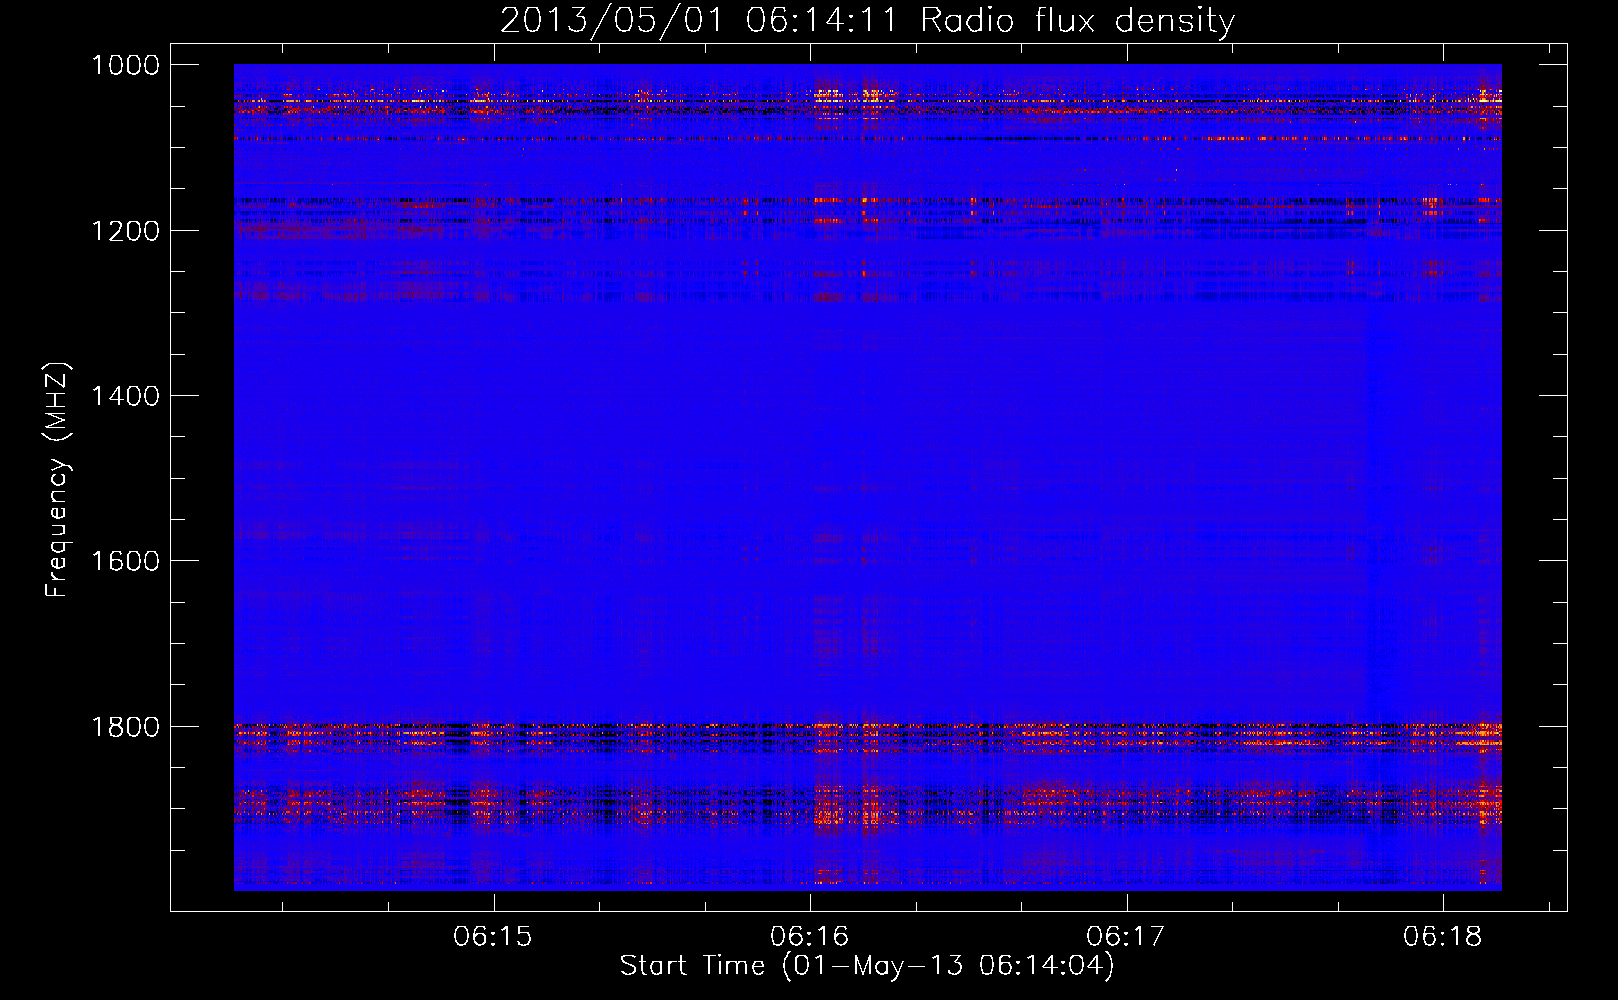The width and height of the screenshot is (1618, 1000).
Task: Click the 1400 frequency tick label
Action: tap(125, 396)
